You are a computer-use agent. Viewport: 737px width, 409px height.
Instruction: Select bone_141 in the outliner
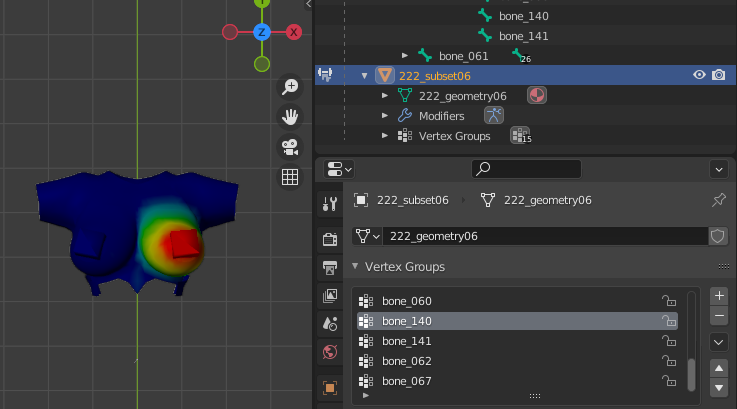[x=524, y=36]
